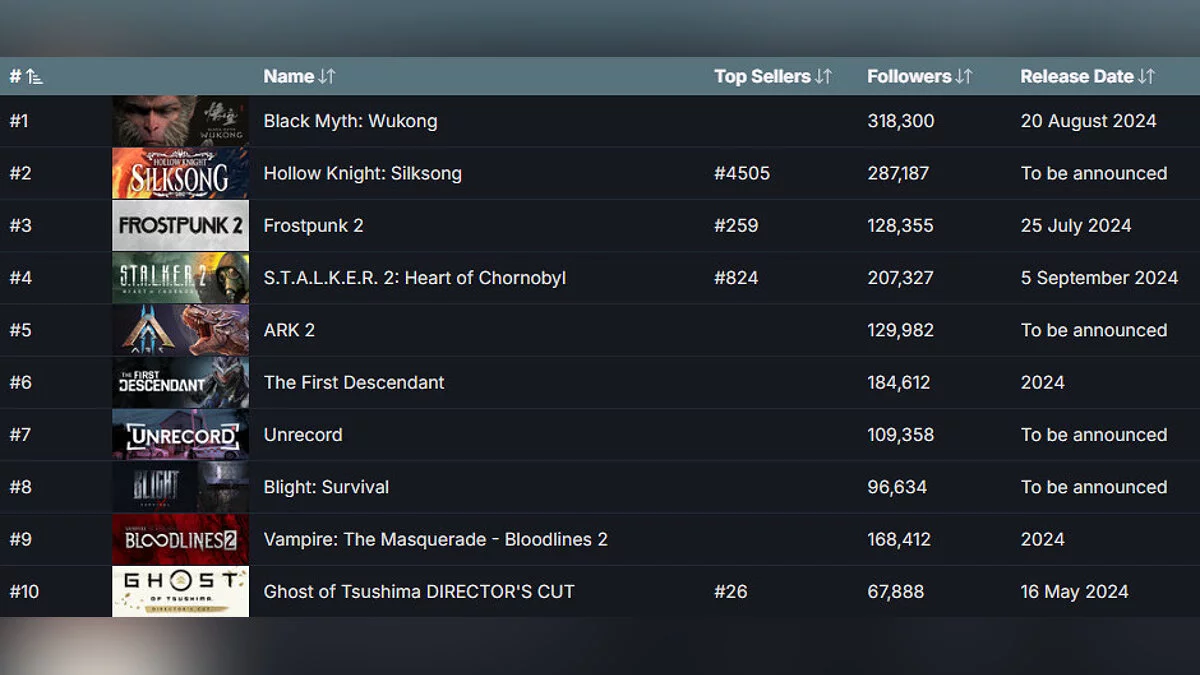Screen dimensions: 1200x675
Task: Select ARK 2's To be announced date
Action: coord(1094,330)
